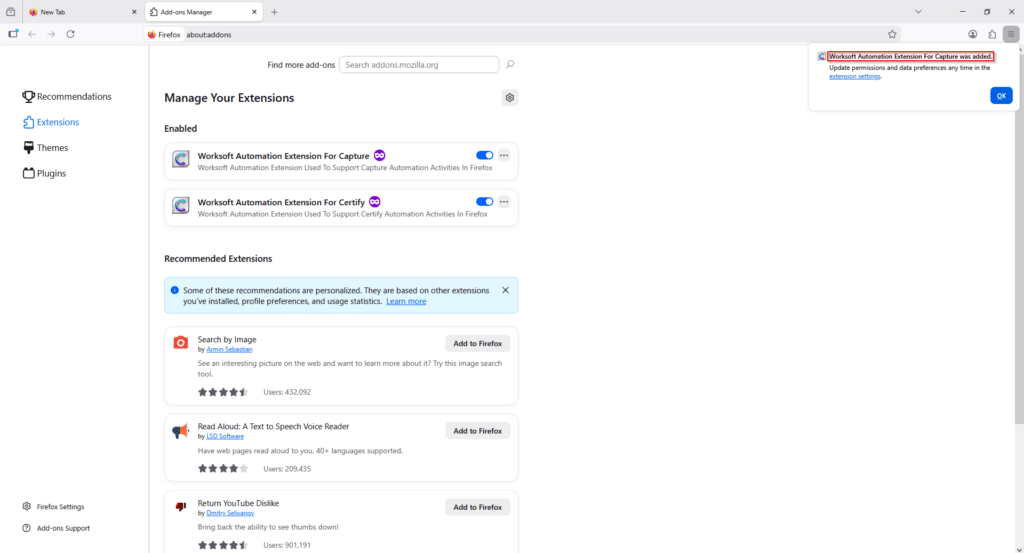The image size is (1024, 553).
Task: Click the Search by Image star rating
Action: click(223, 392)
